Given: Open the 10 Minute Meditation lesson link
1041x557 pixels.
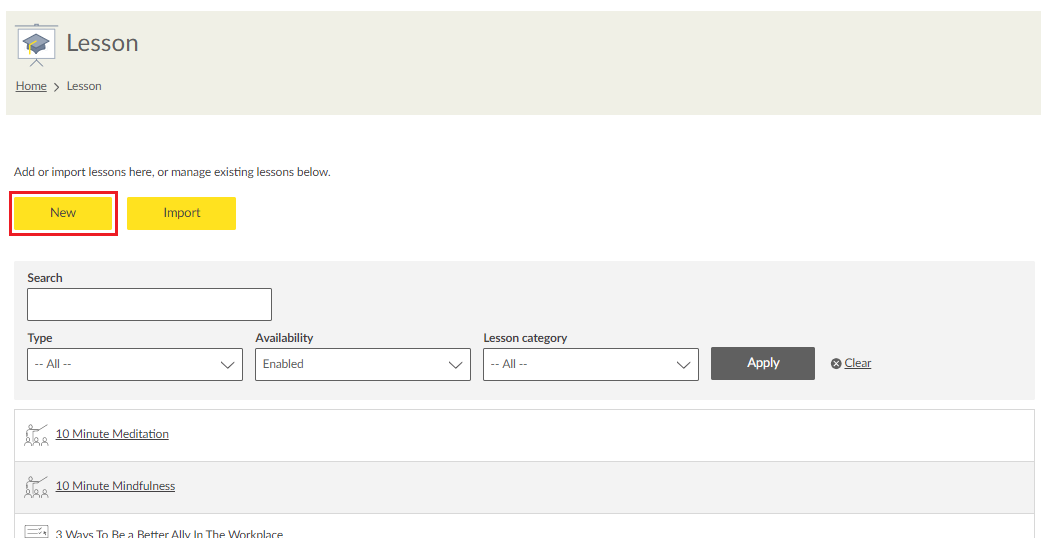Looking at the screenshot, I should tap(112, 434).
